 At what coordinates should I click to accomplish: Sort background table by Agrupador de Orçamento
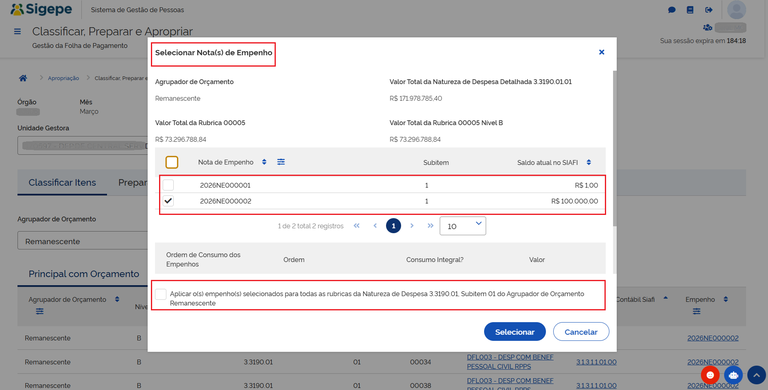pos(117,299)
